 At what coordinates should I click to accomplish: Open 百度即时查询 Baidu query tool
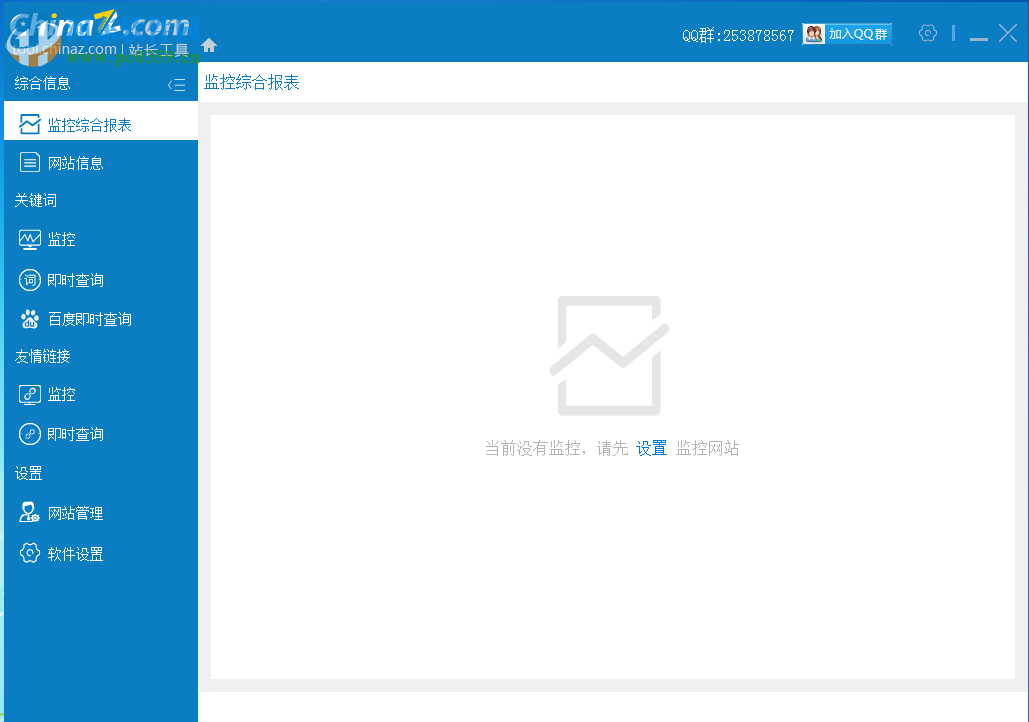(89, 318)
